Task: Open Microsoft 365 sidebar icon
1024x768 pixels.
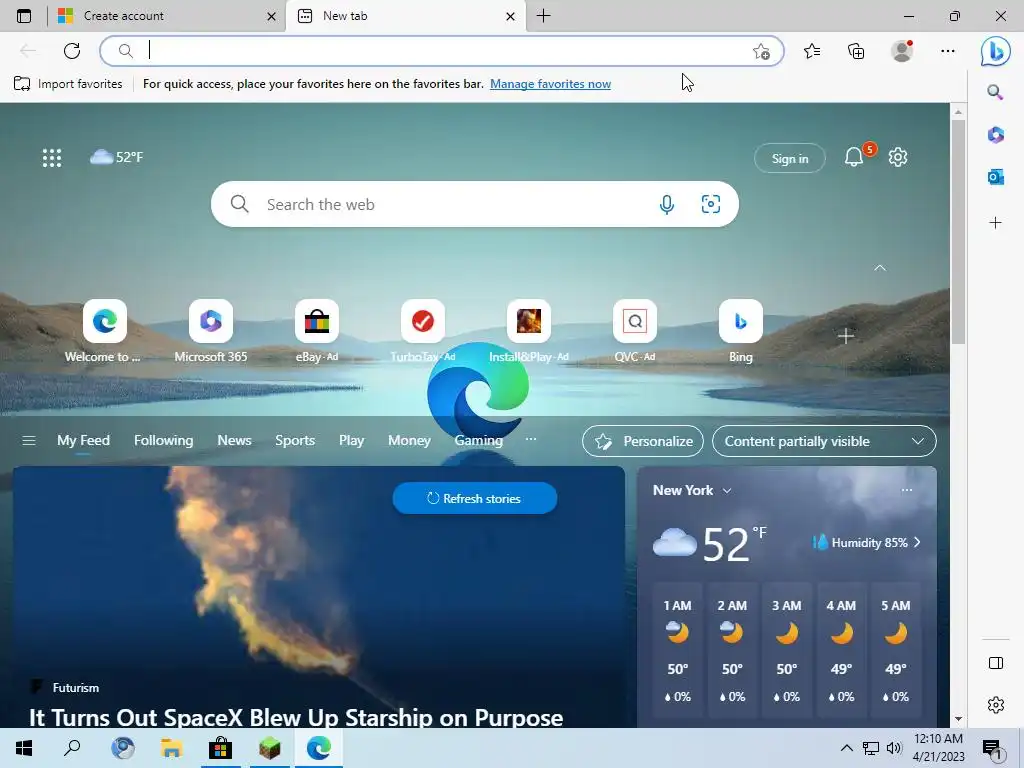Action: (995, 135)
